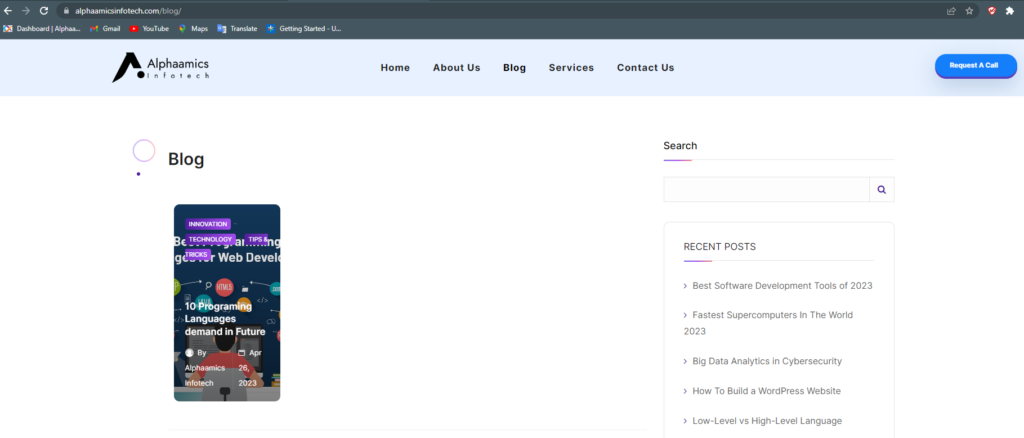Open the Translate bookmark

point(238,29)
